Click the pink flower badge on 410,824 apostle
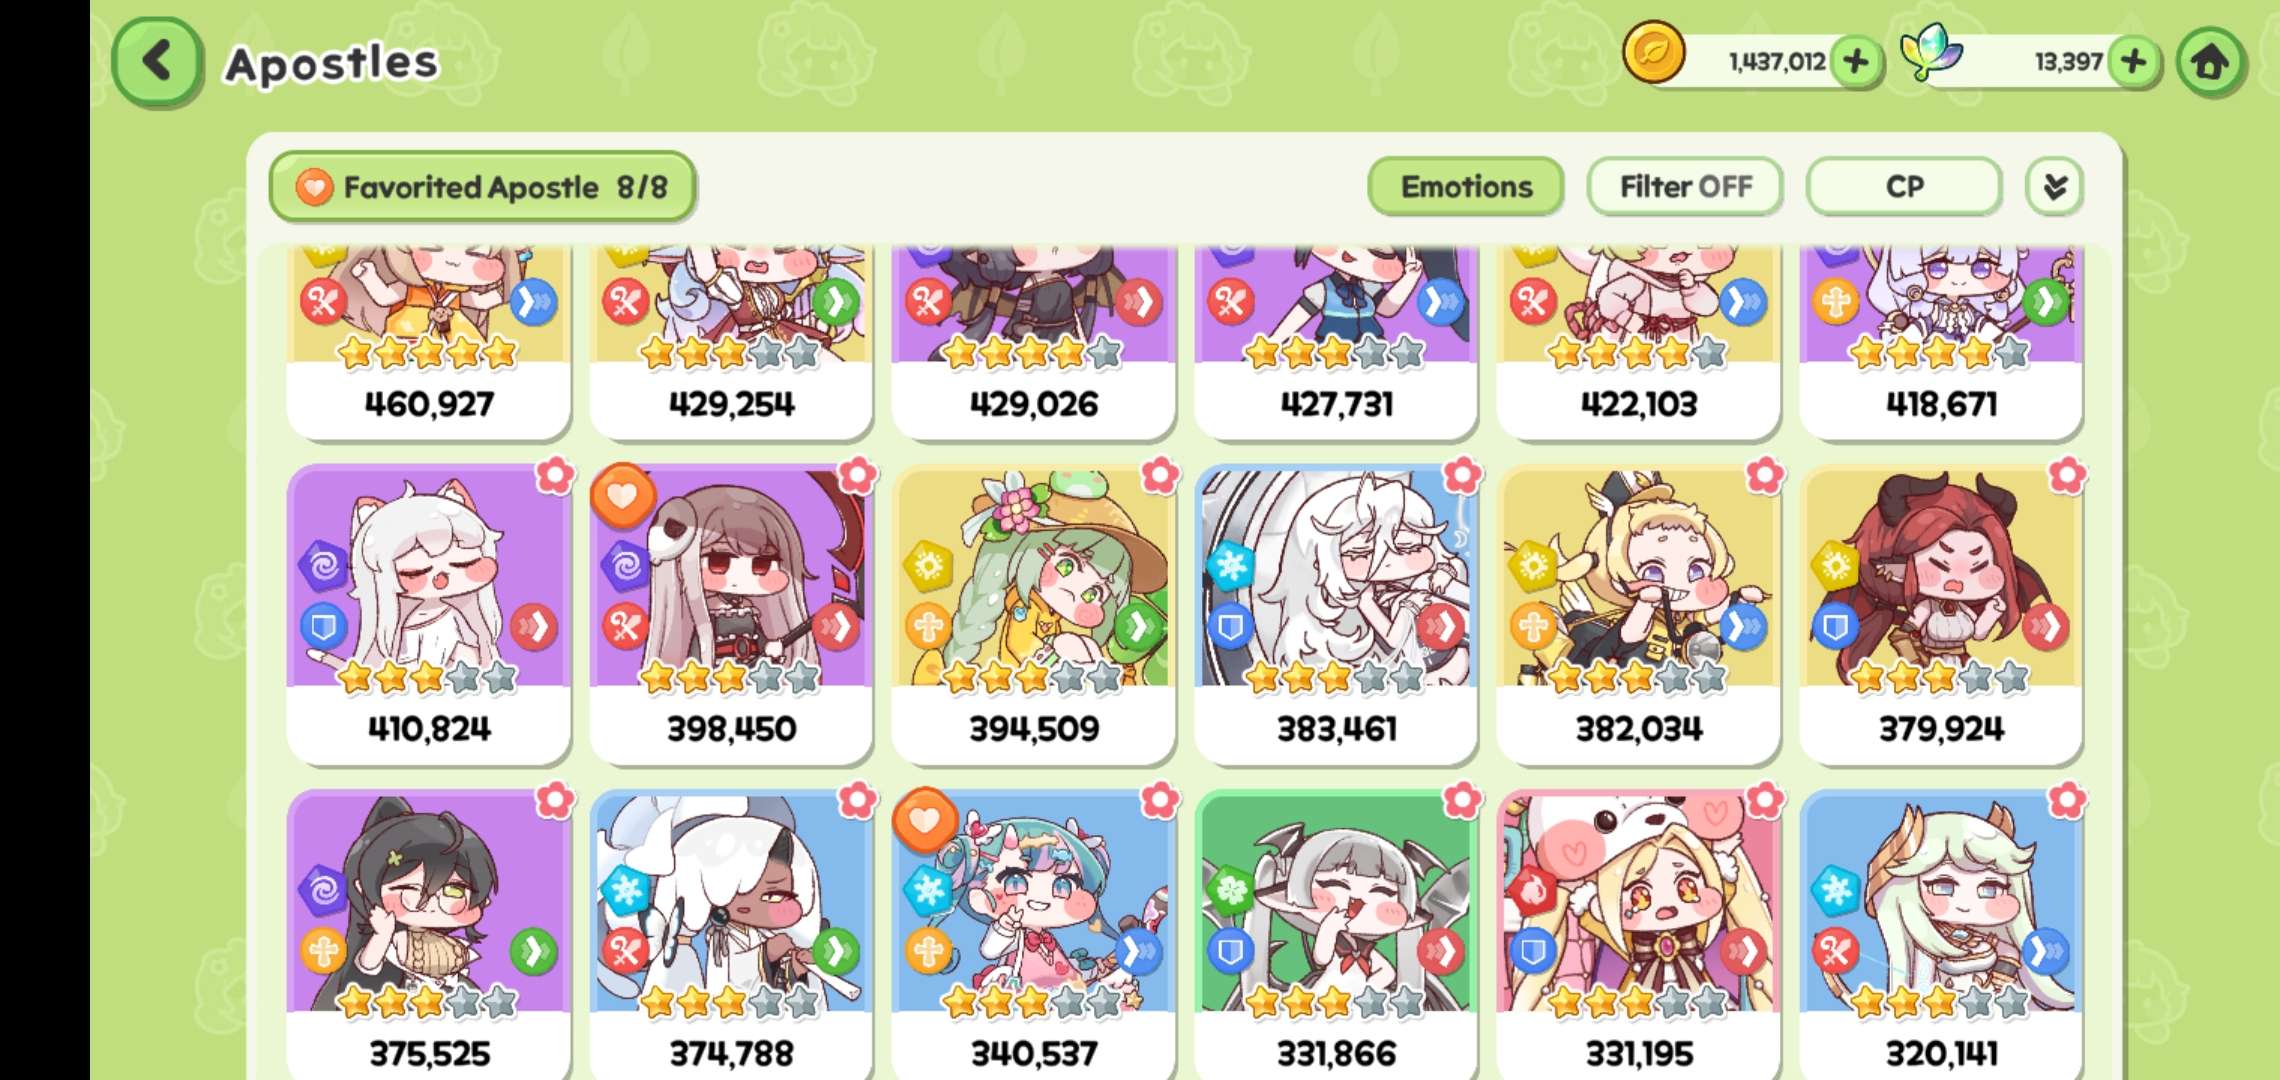 click(555, 476)
